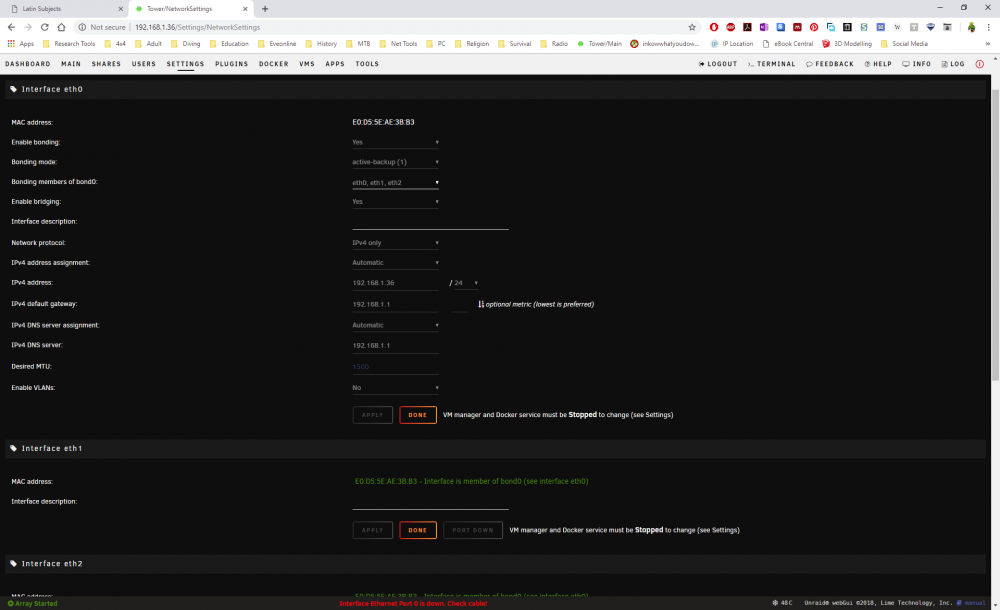
Task: Open the Feedback dialog
Action: (829, 64)
